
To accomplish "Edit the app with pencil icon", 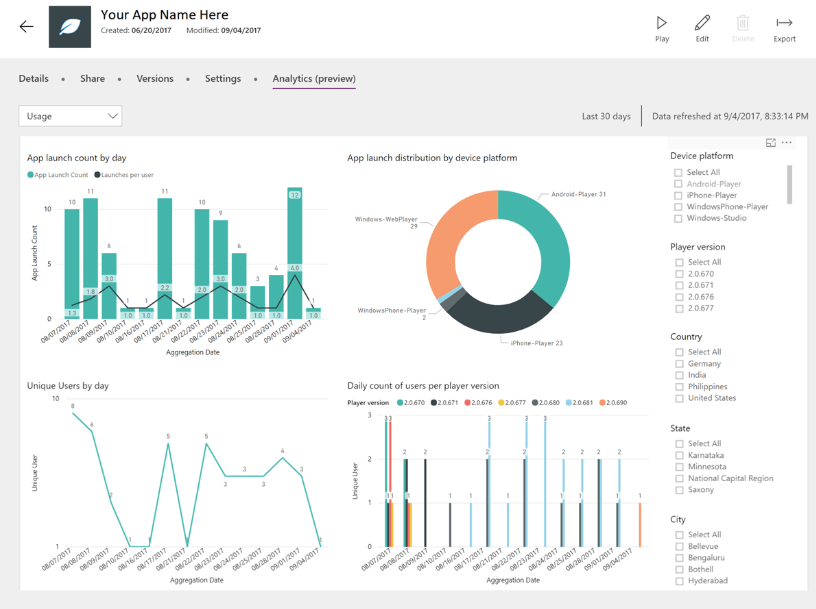I will (x=702, y=29).
